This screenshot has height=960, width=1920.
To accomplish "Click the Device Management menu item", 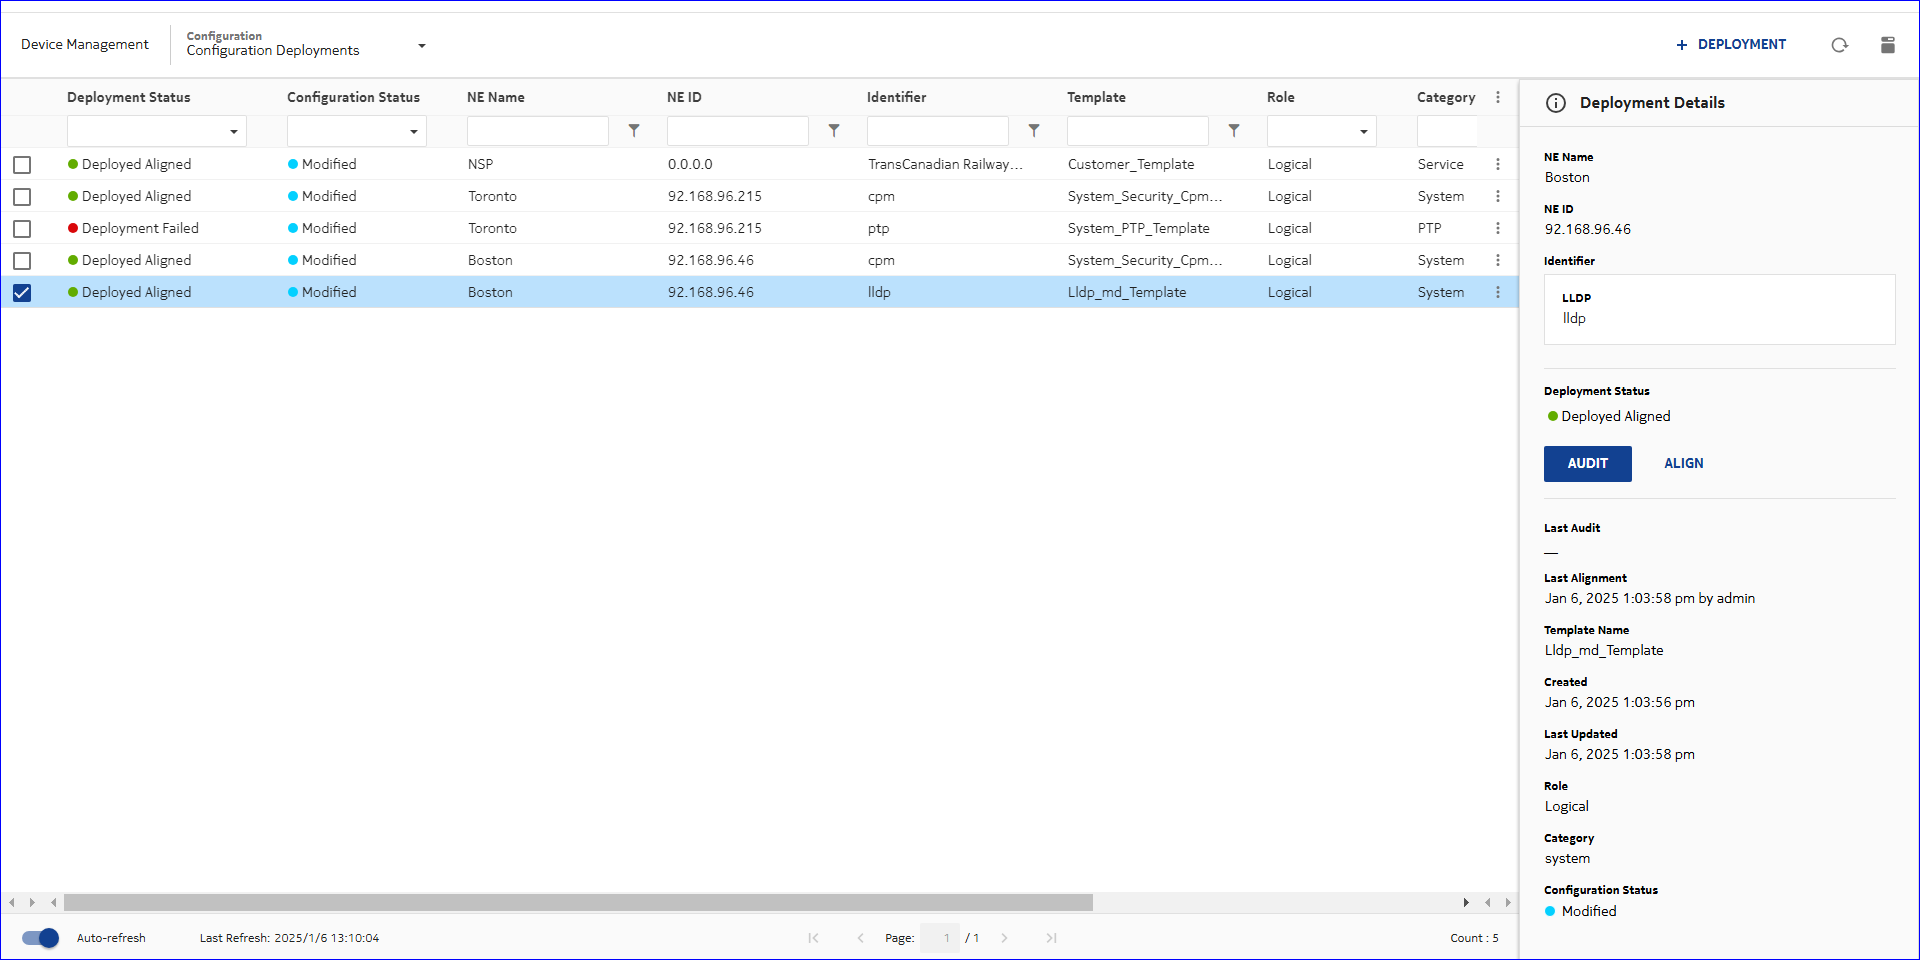I will click(x=85, y=45).
